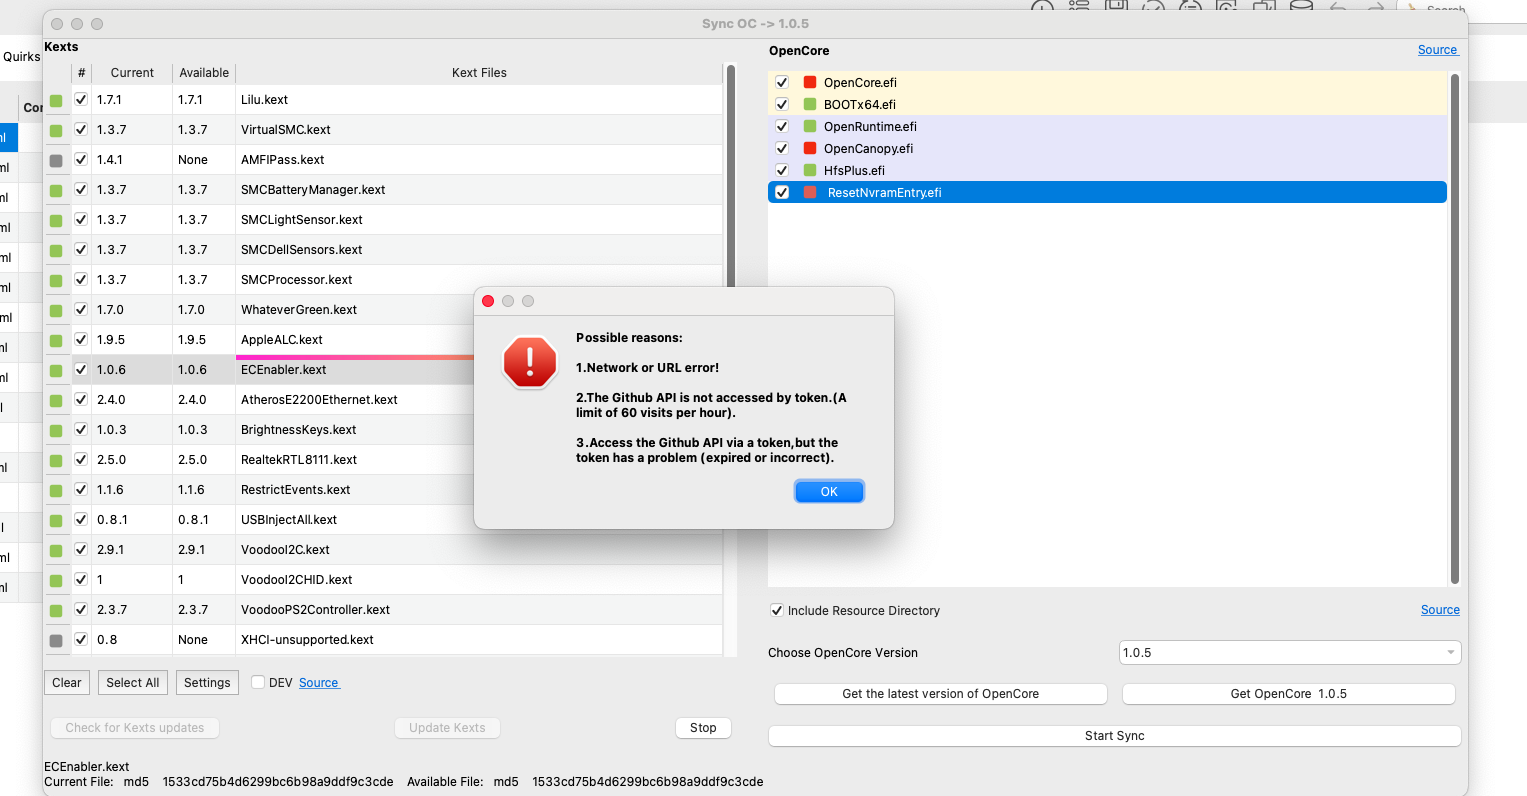Uncheck Include Resource Directory
This screenshot has width=1527, height=796.
pyautogui.click(x=777, y=611)
